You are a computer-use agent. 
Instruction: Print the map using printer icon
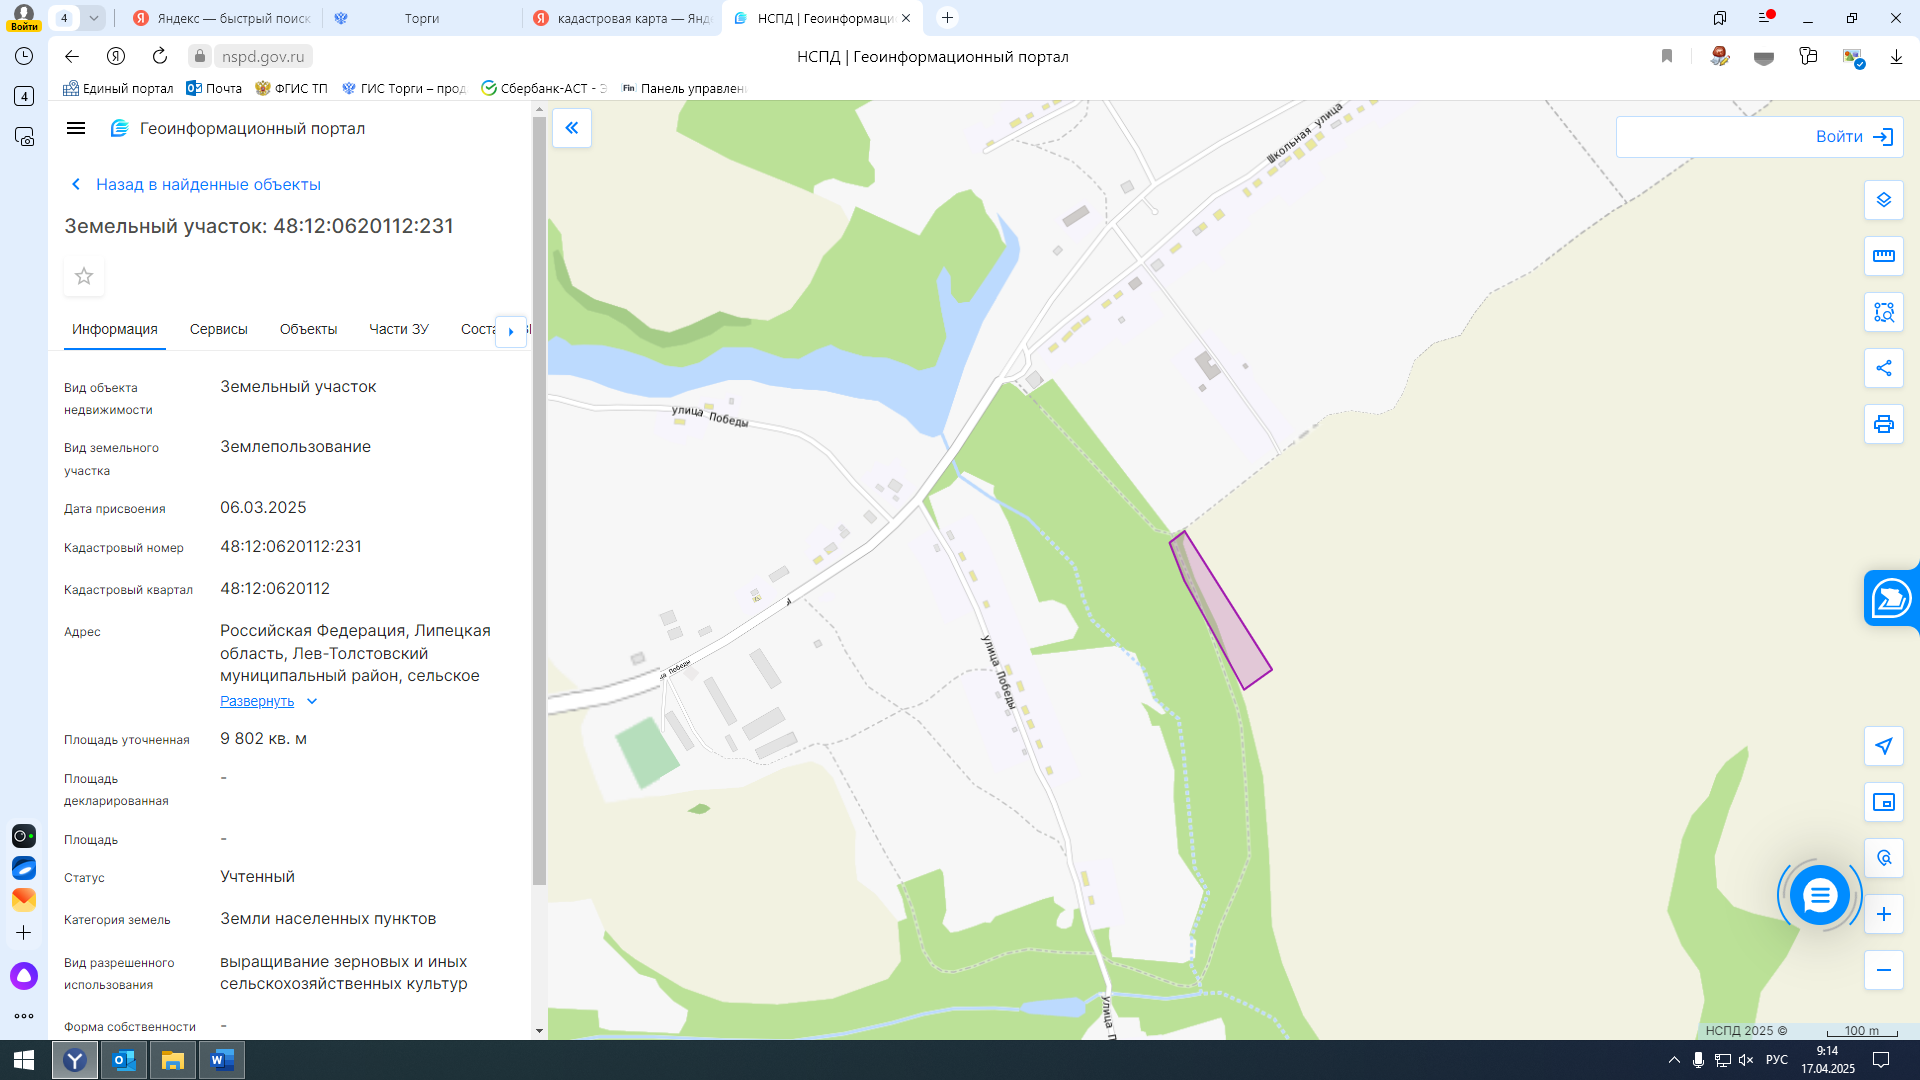1884,424
